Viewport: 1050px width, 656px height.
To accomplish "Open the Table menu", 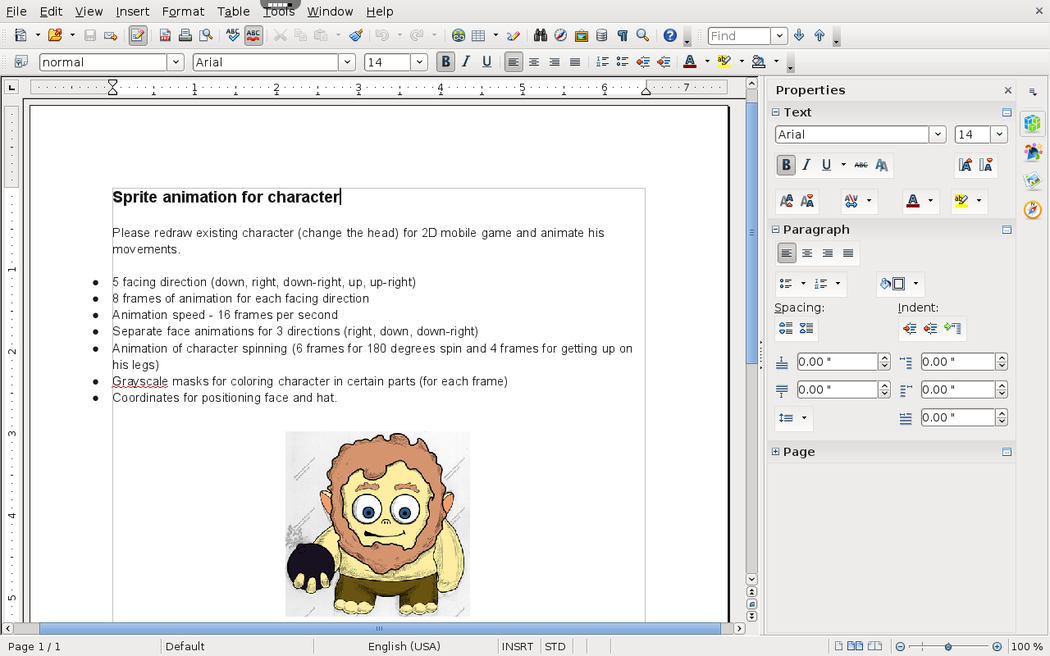I will point(233,11).
